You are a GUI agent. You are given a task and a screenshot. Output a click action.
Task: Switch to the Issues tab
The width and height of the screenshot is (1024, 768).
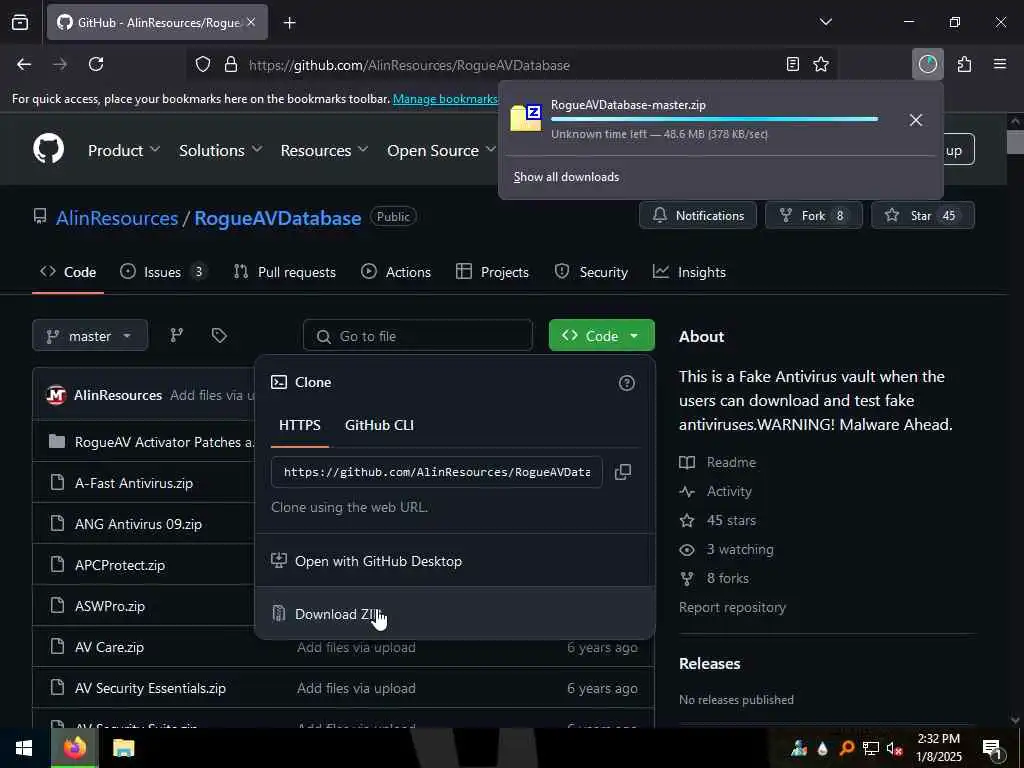coord(163,272)
